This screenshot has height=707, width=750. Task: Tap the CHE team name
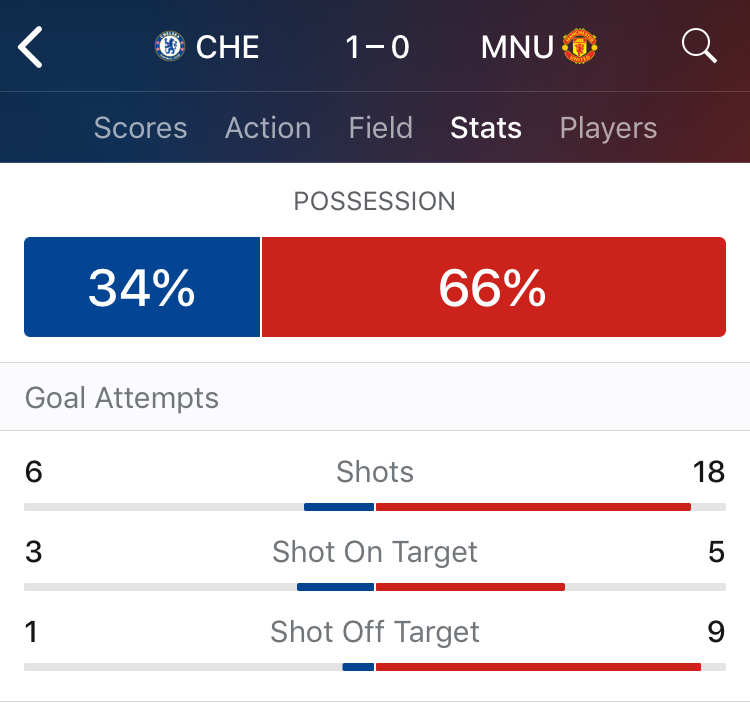pos(228,47)
